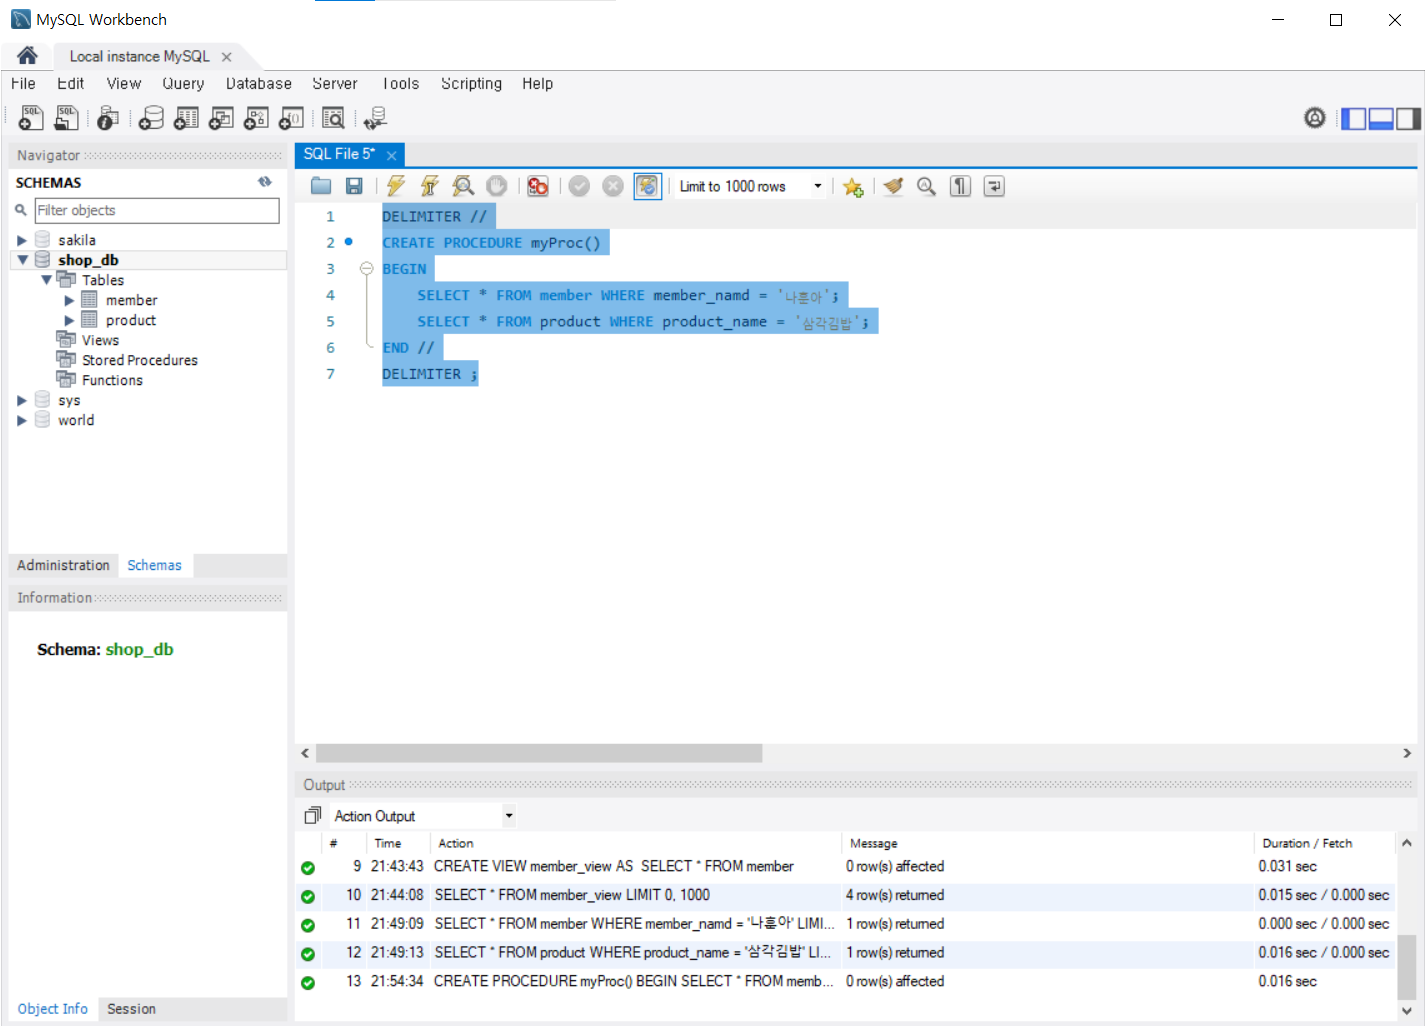Open the Query menu
Viewport: 1426px width, 1026px height.
(183, 84)
